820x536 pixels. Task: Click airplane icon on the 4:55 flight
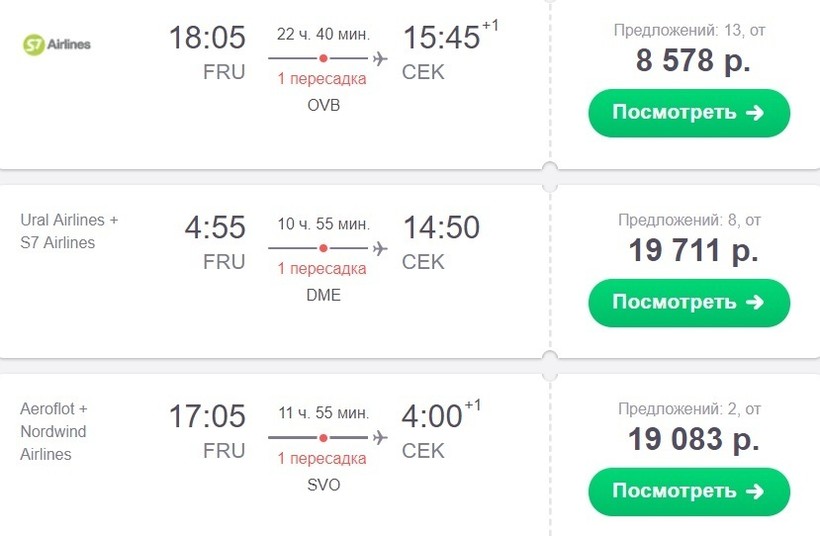pos(380,247)
